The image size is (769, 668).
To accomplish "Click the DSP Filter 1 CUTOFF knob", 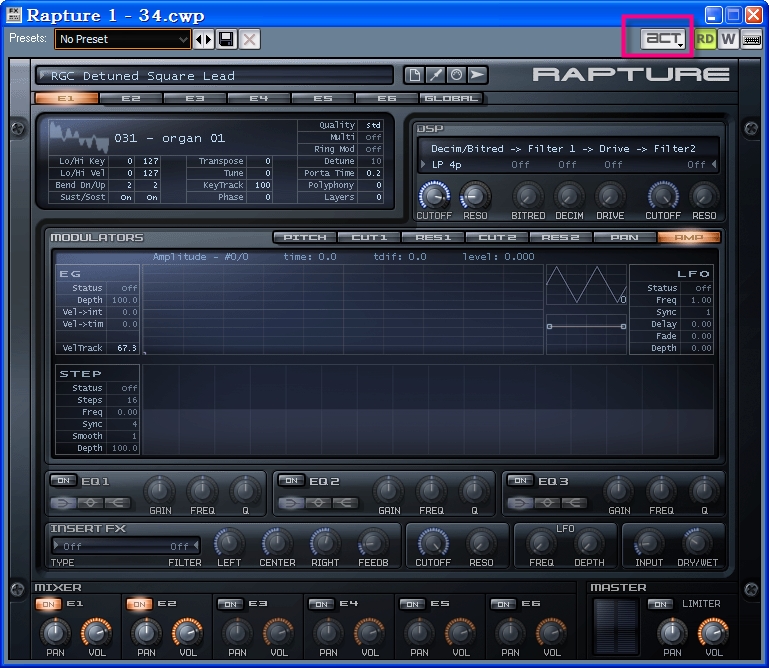I will pyautogui.click(x=434, y=196).
